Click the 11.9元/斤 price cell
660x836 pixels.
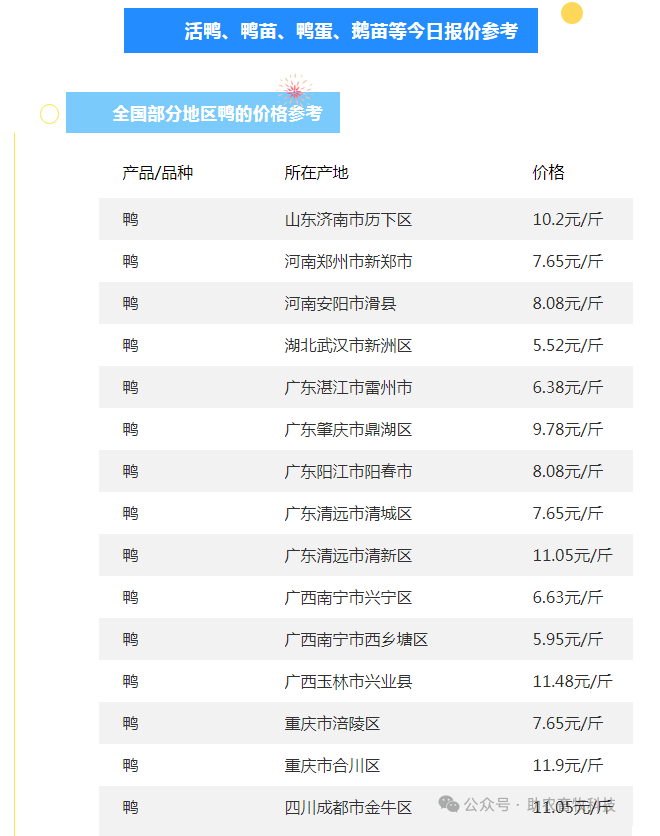pos(567,765)
